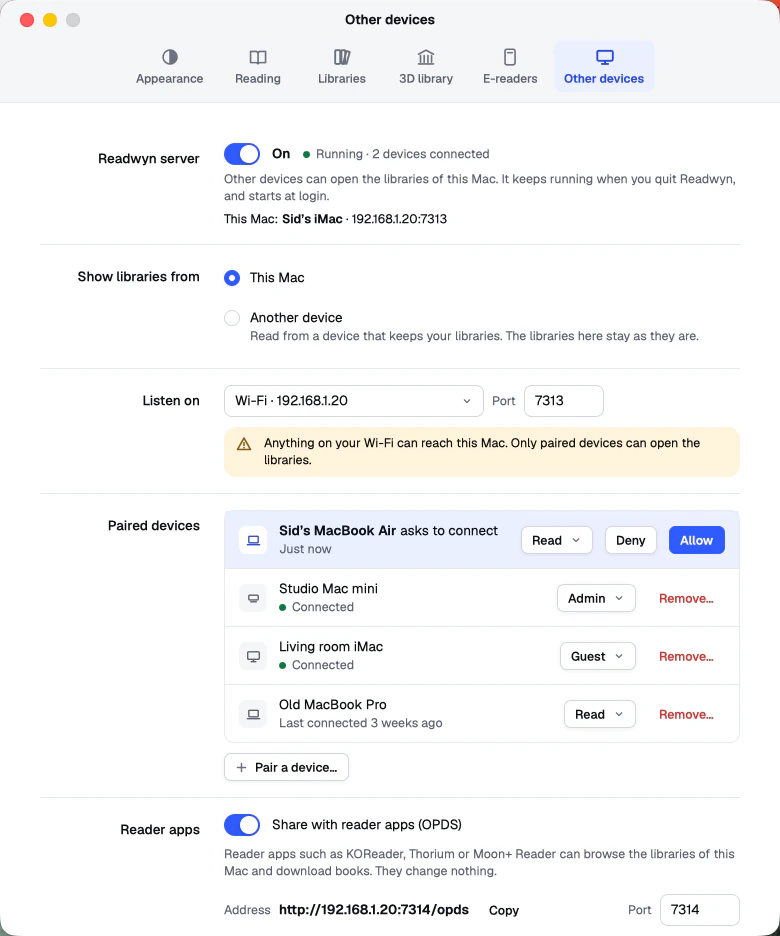The image size is (780, 936).
Task: Open the Read dropdown for Sid's MacBook Air
Action: pos(557,540)
